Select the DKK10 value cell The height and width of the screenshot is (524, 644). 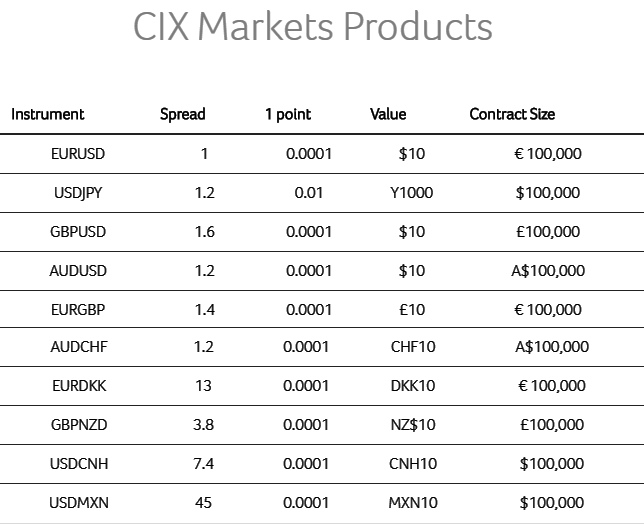tap(412, 386)
